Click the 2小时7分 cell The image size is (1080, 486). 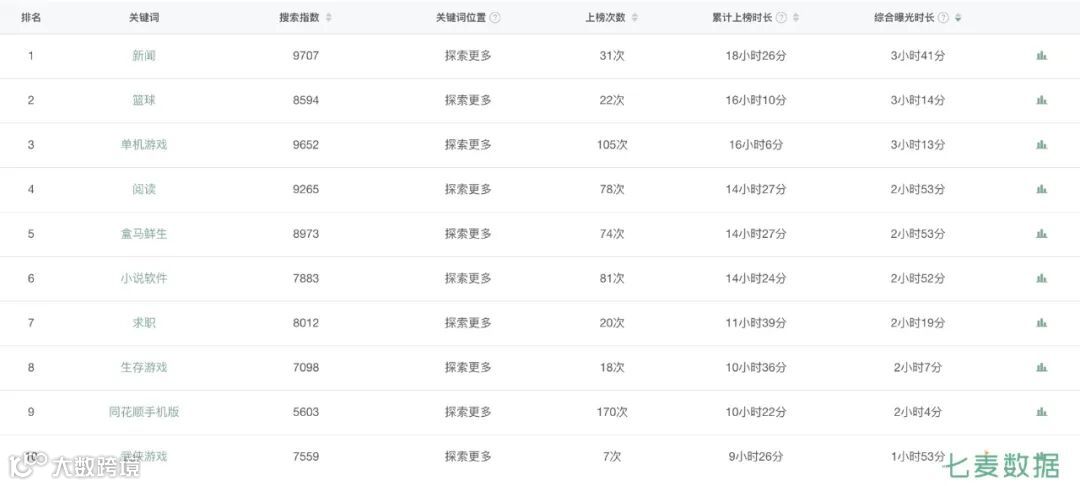point(917,368)
